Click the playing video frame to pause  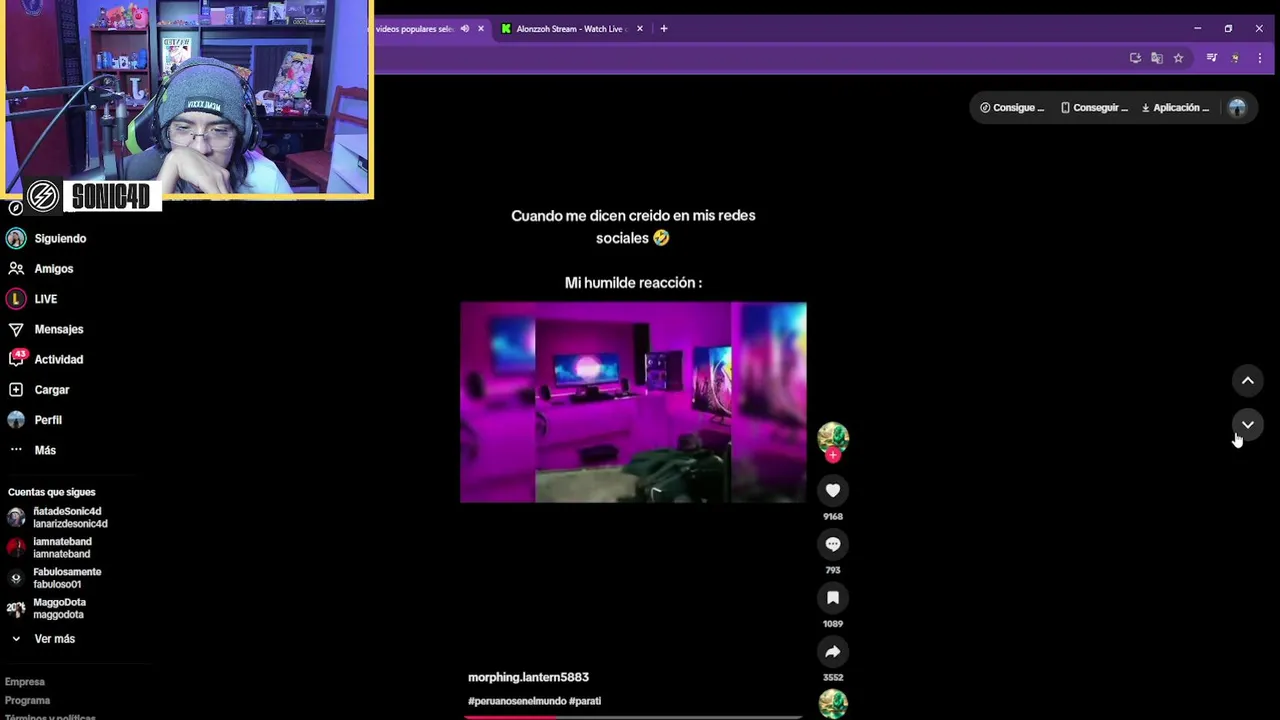point(633,402)
